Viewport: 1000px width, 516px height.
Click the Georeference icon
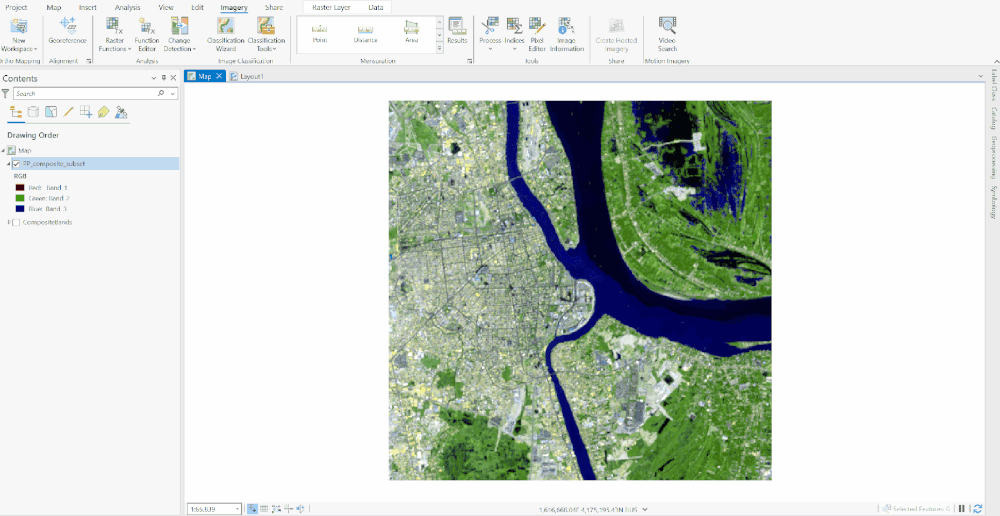point(67,31)
